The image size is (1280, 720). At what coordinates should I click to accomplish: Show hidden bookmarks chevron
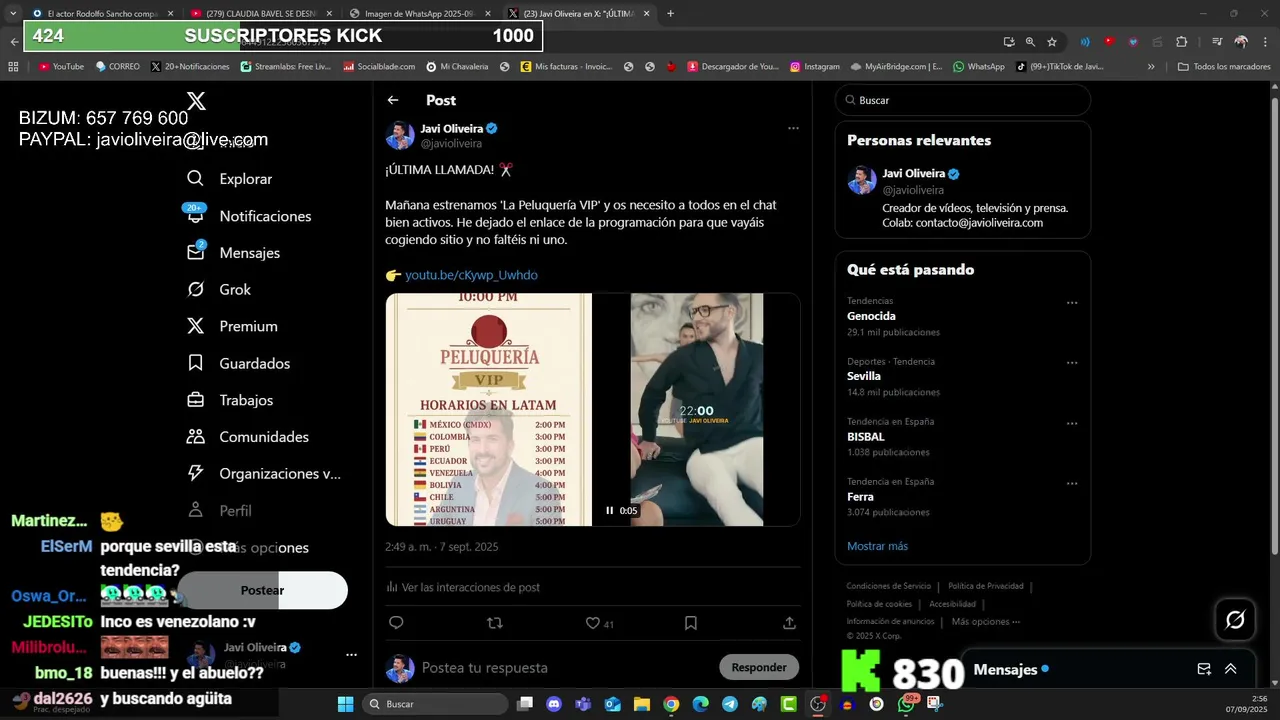pos(1151,67)
